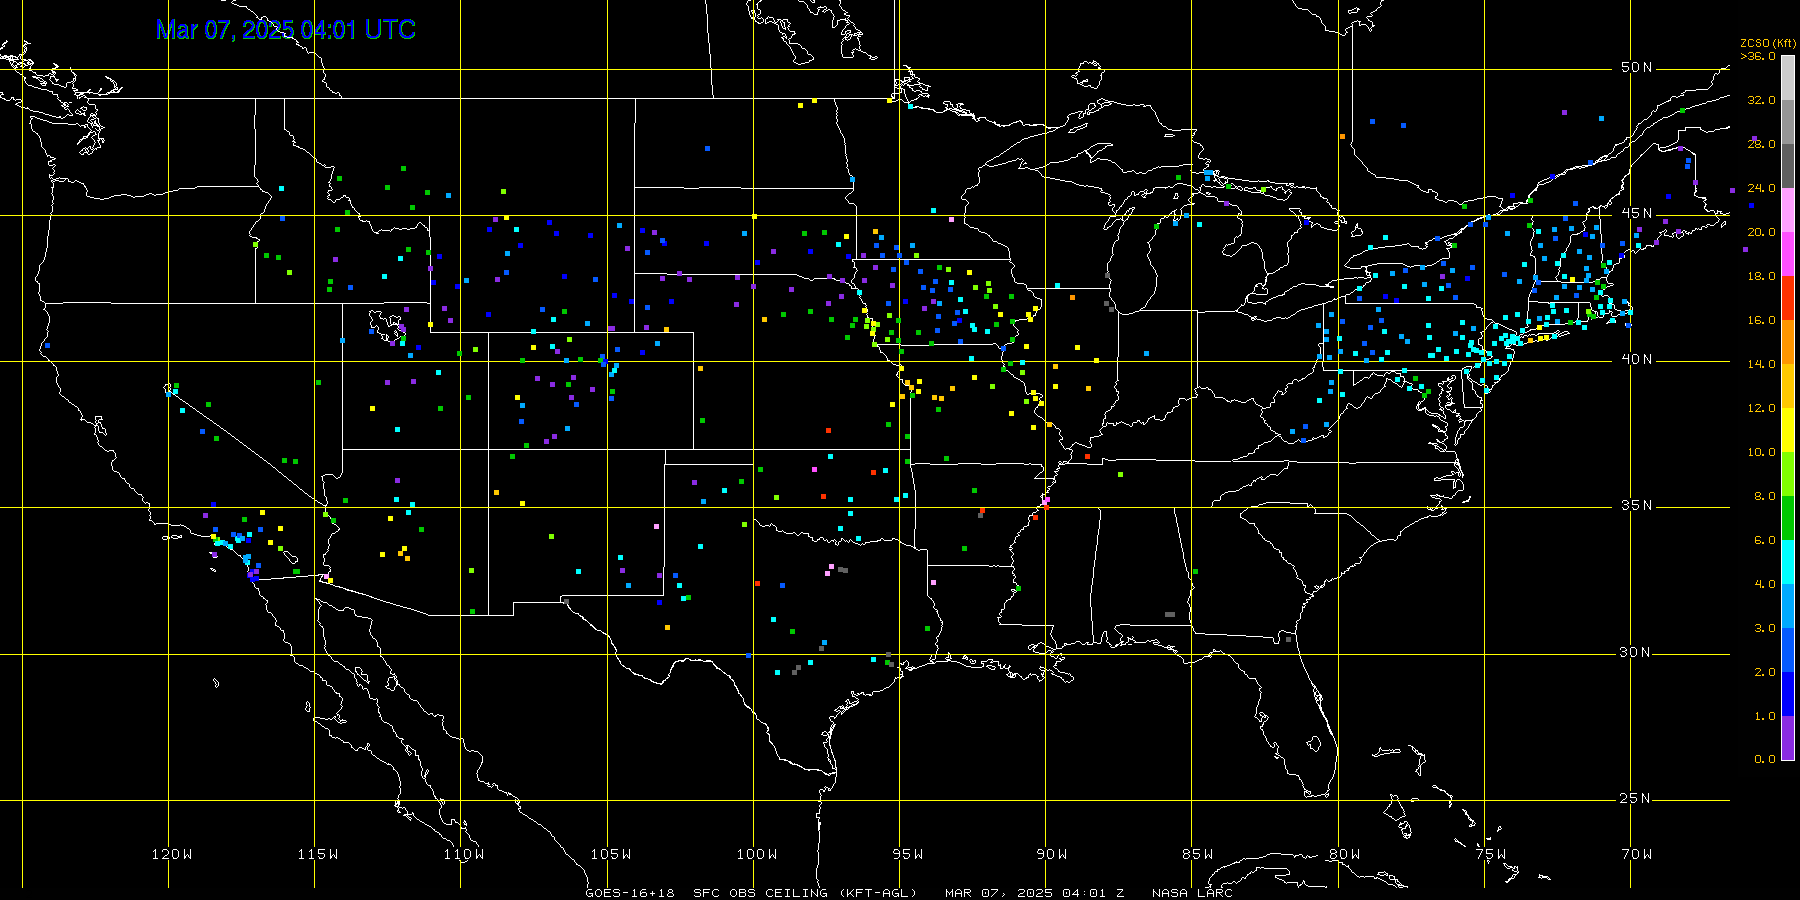
Task: Click the '115 W' longitude label
Action: pyautogui.click(x=318, y=854)
